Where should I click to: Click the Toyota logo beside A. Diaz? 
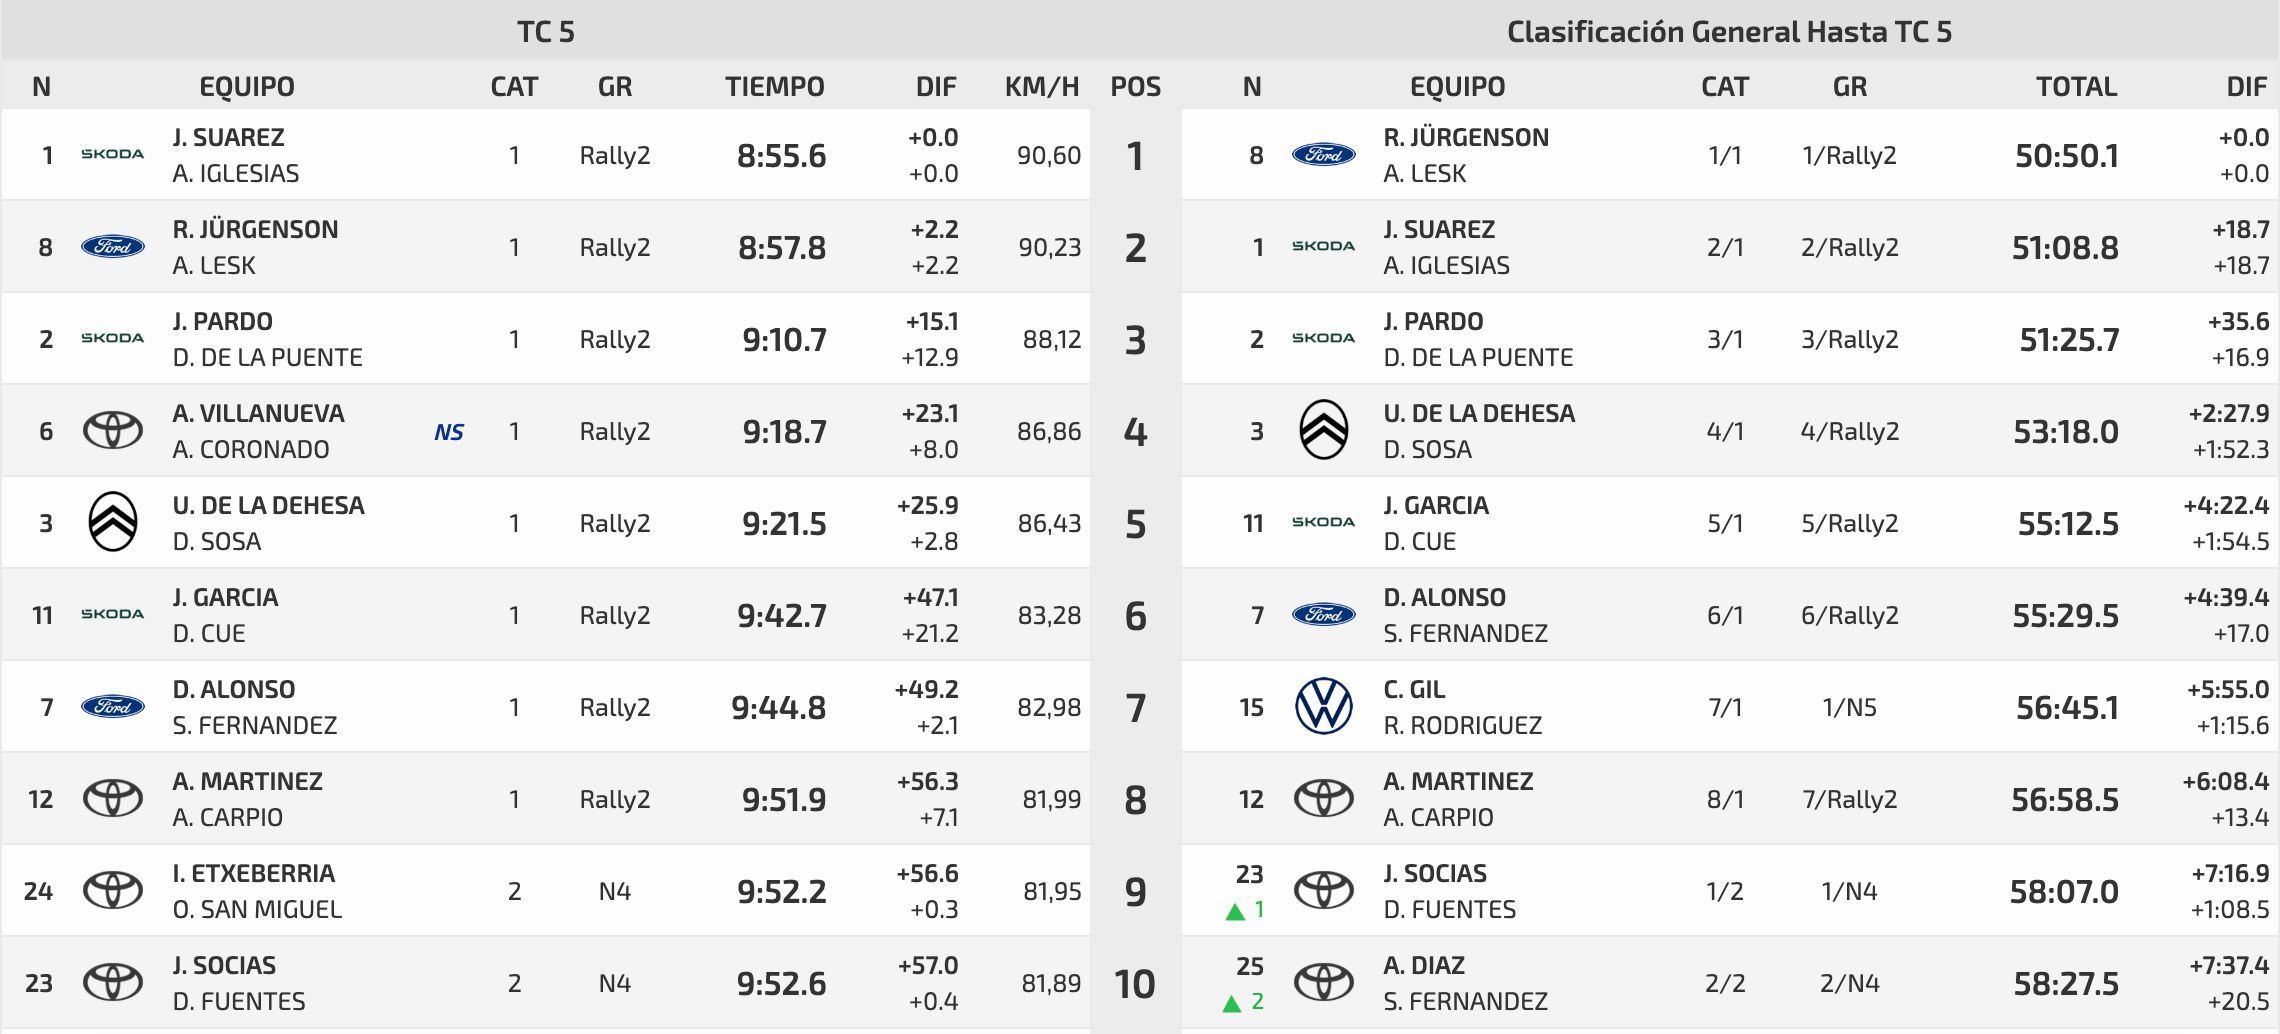tap(1323, 982)
